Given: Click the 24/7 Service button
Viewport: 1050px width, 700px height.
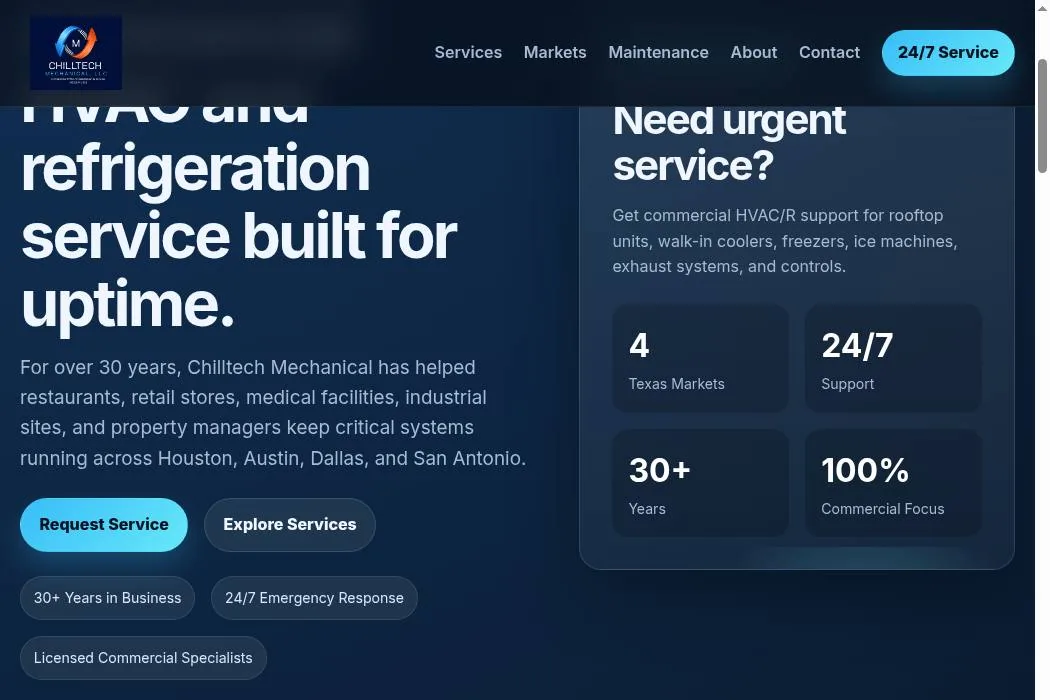Looking at the screenshot, I should (x=948, y=52).
